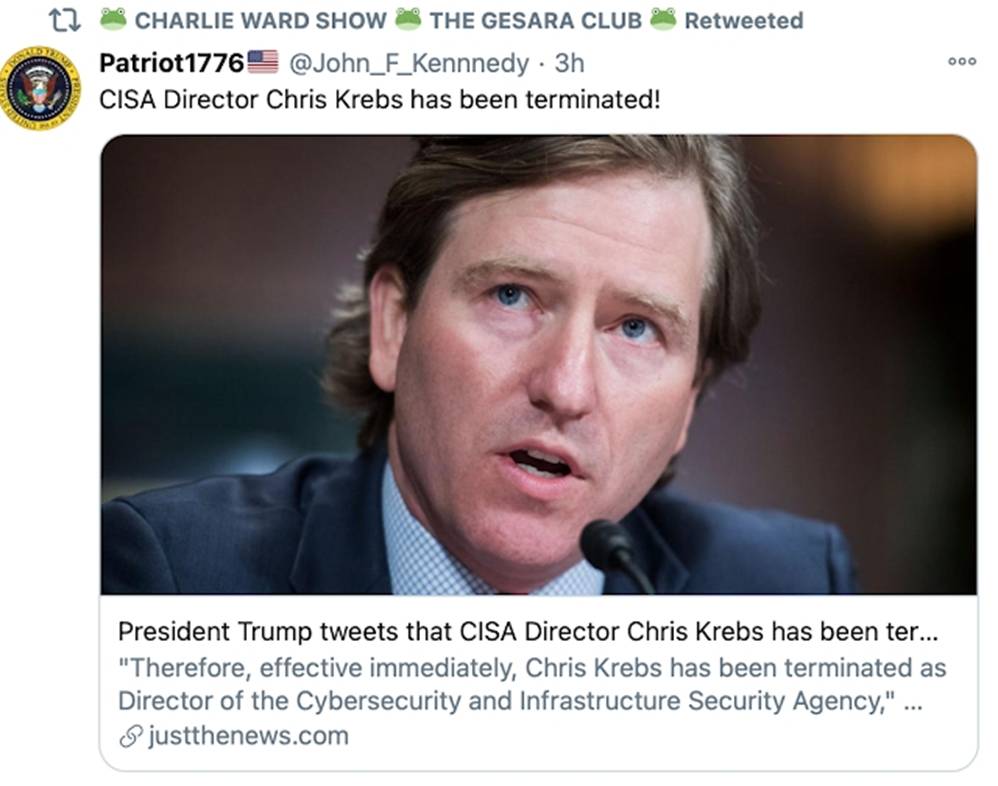Screen dimensions: 998x786
Task: Open the presidential seal profile avatar
Action: coord(41,88)
